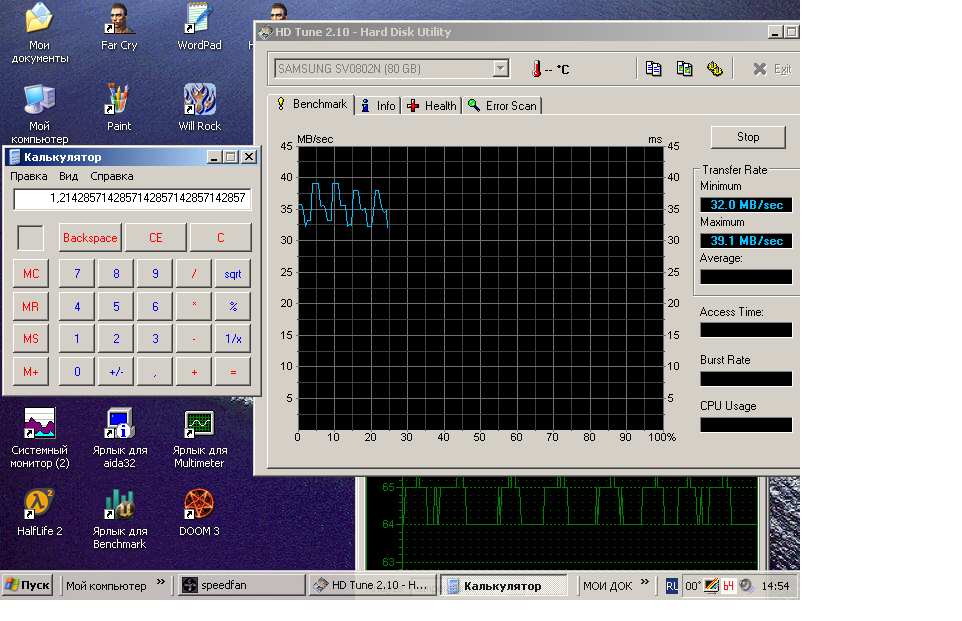This screenshot has width=962, height=621.
Task: Open the Error Scan tab
Action: coord(502,106)
